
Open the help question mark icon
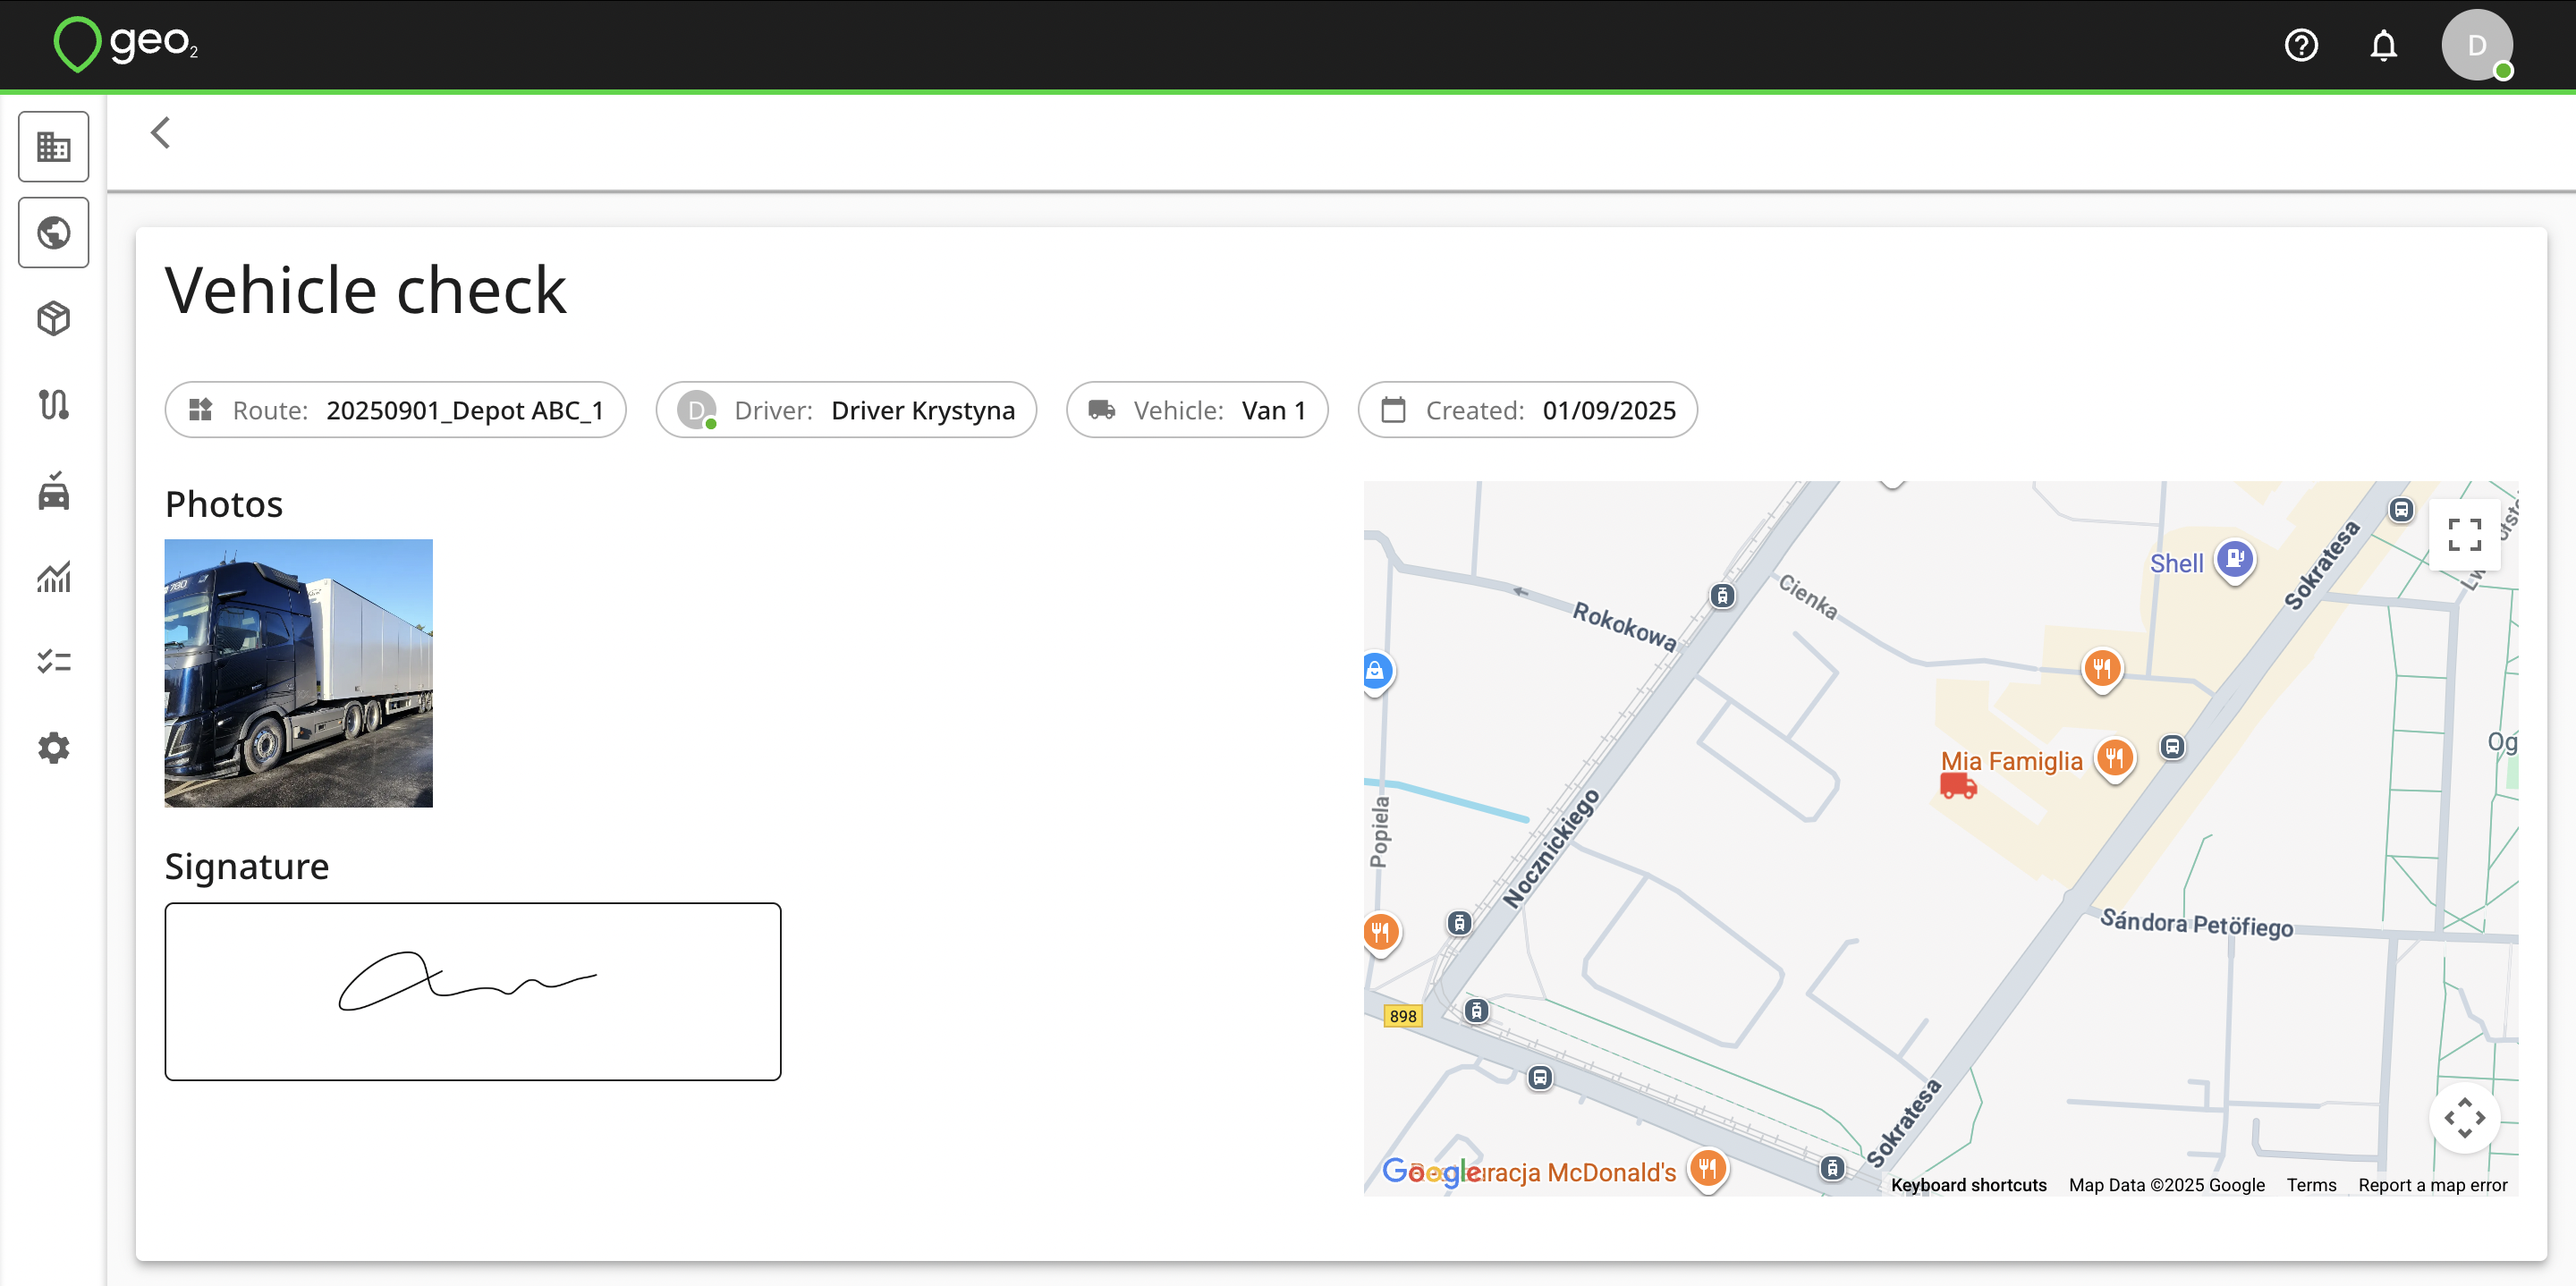point(2301,45)
